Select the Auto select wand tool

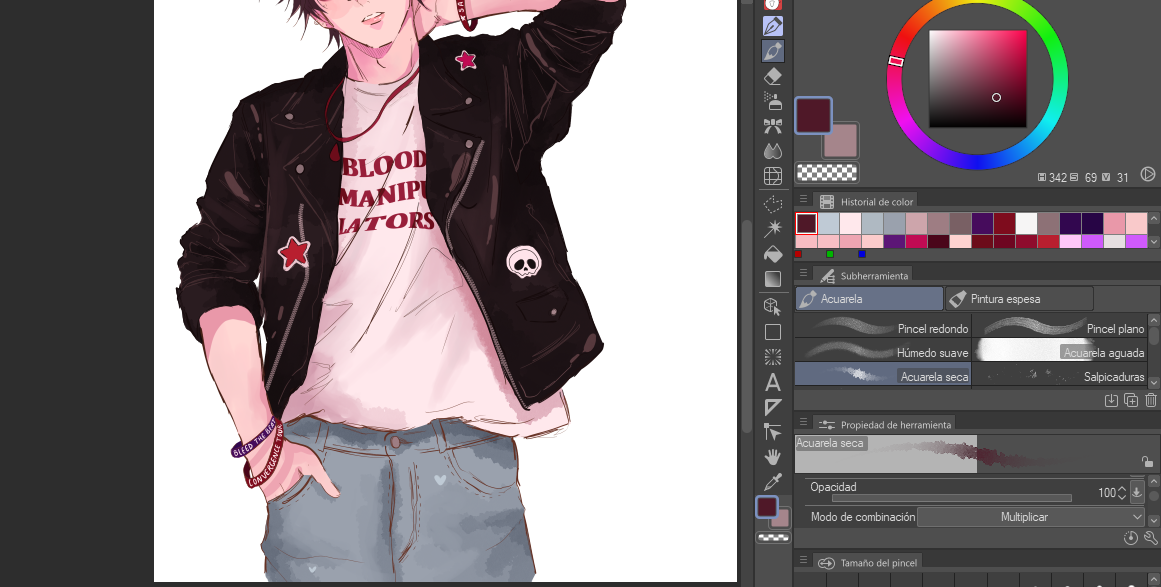772,229
